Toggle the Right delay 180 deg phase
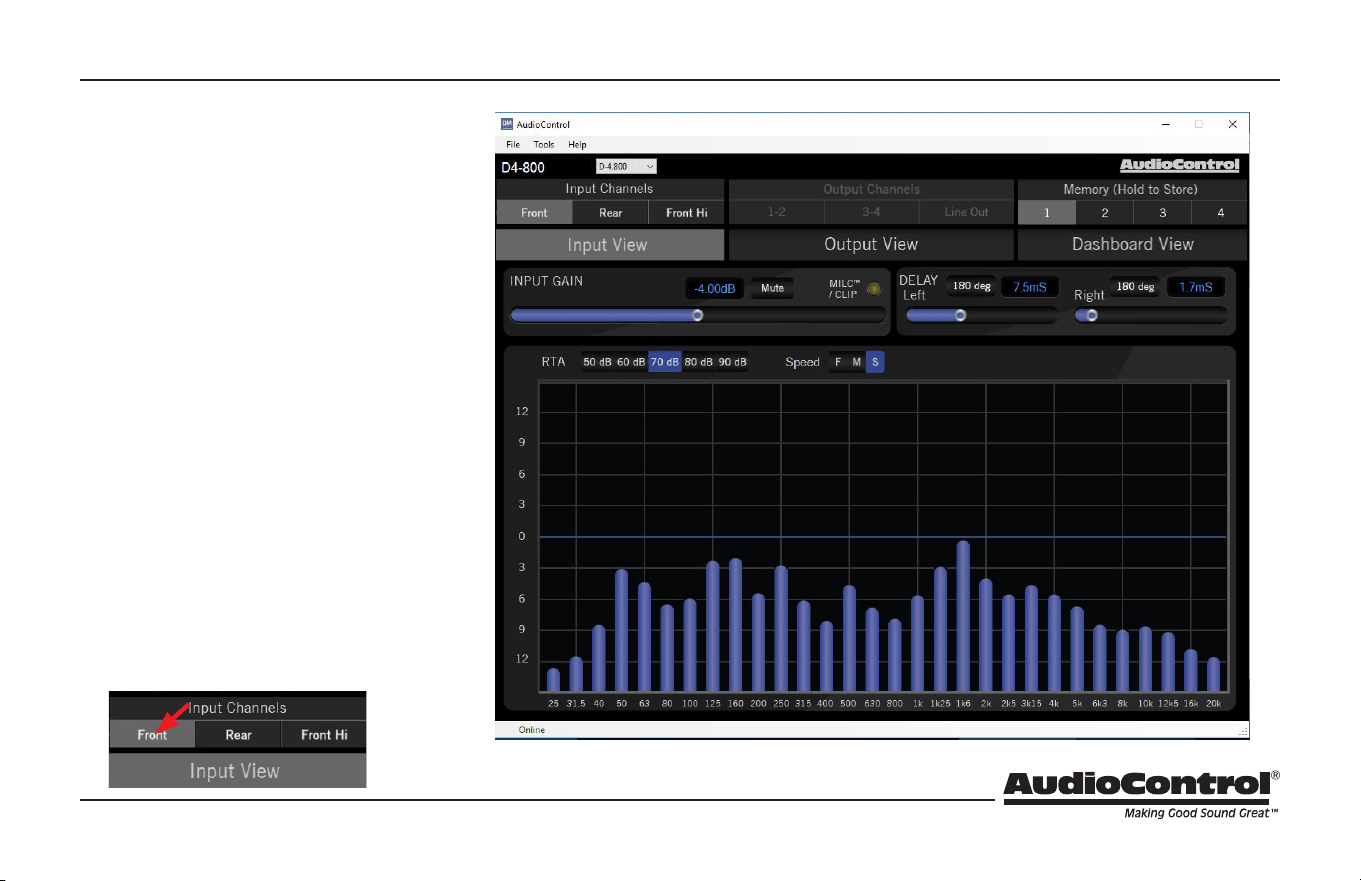Screen dimensions: 1361x881 coord(1135,287)
